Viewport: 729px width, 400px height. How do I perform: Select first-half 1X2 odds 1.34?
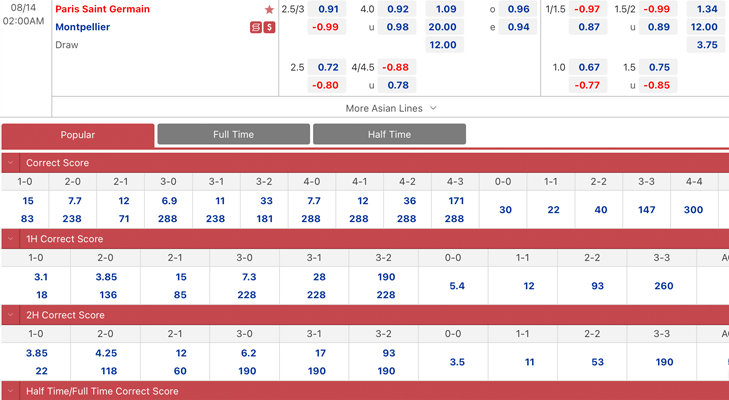[x=706, y=9]
